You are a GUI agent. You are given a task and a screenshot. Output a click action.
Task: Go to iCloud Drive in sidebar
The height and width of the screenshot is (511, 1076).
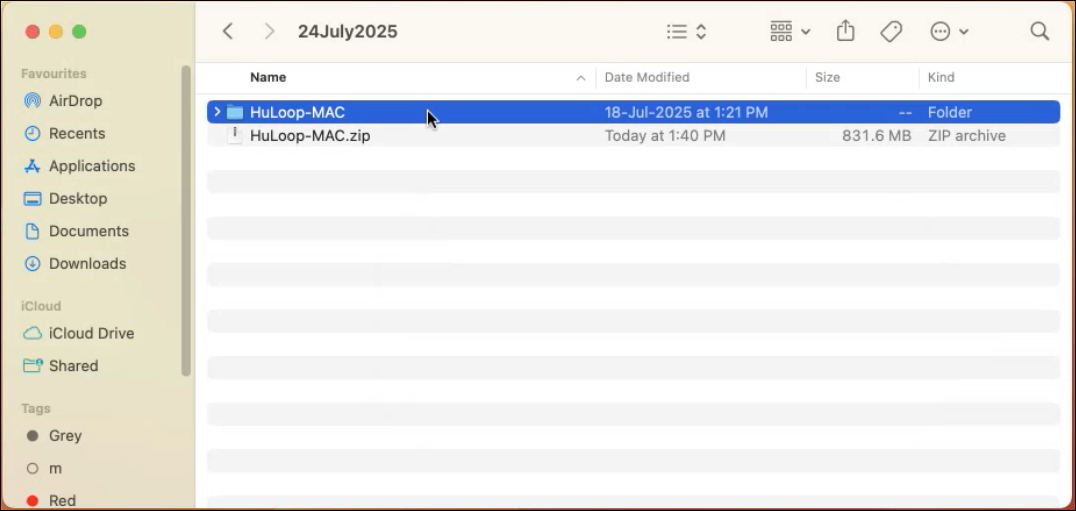click(x=91, y=333)
